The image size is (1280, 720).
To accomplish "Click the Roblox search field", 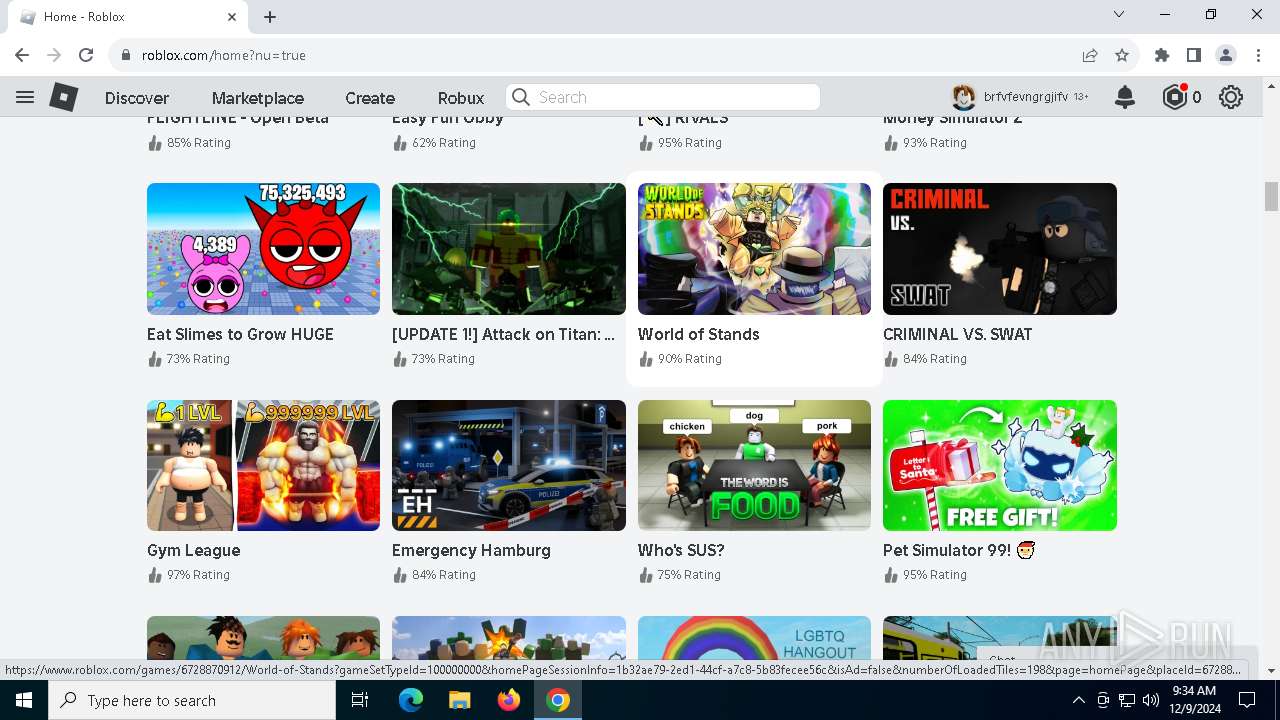I will (663, 97).
